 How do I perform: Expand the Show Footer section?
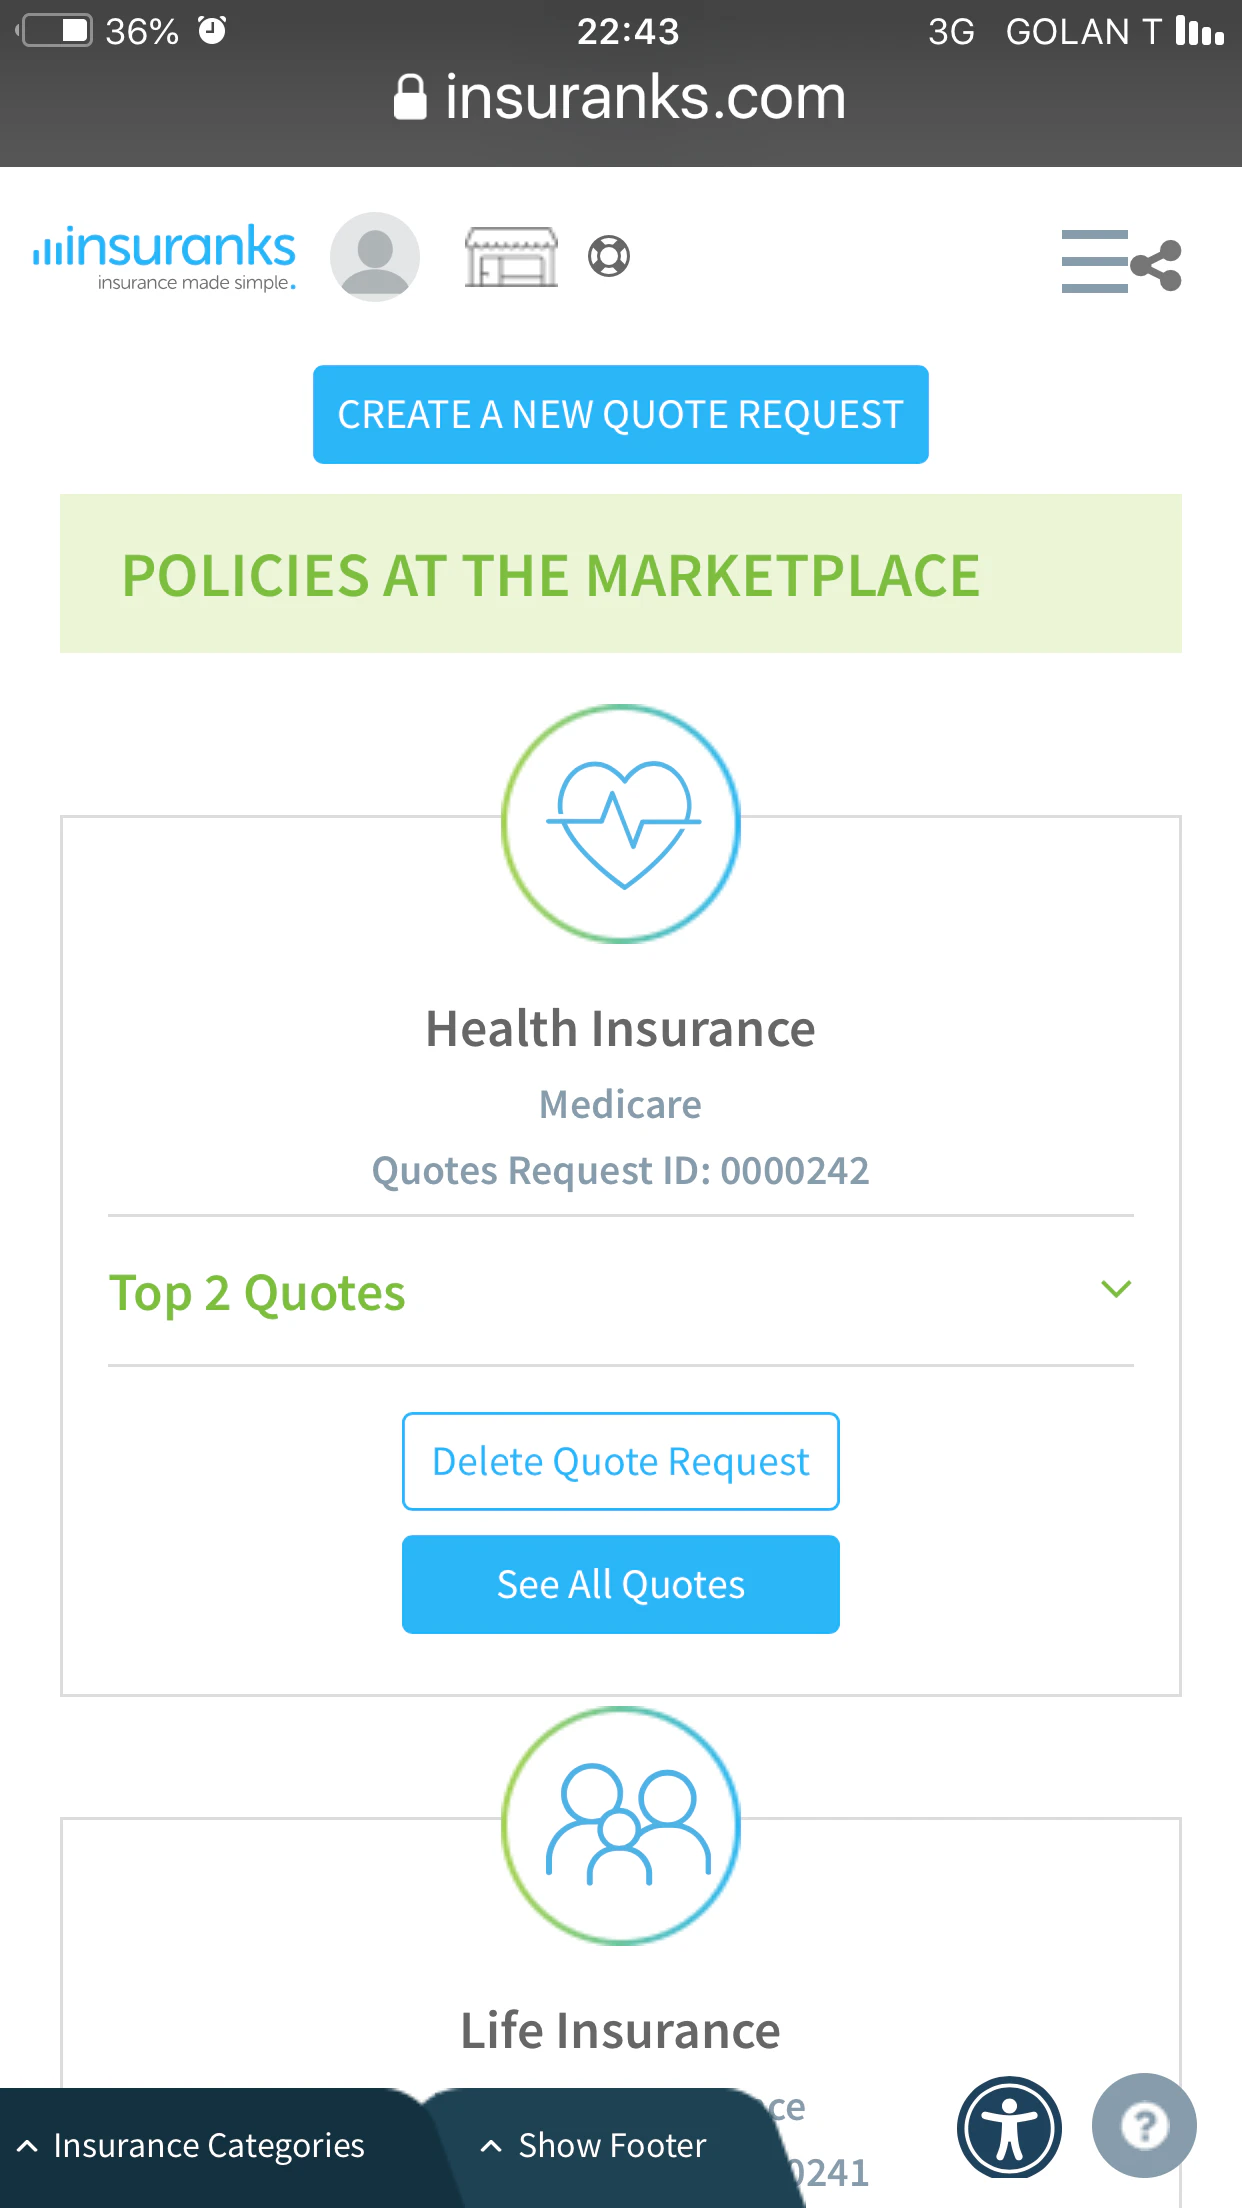[x=595, y=2144]
